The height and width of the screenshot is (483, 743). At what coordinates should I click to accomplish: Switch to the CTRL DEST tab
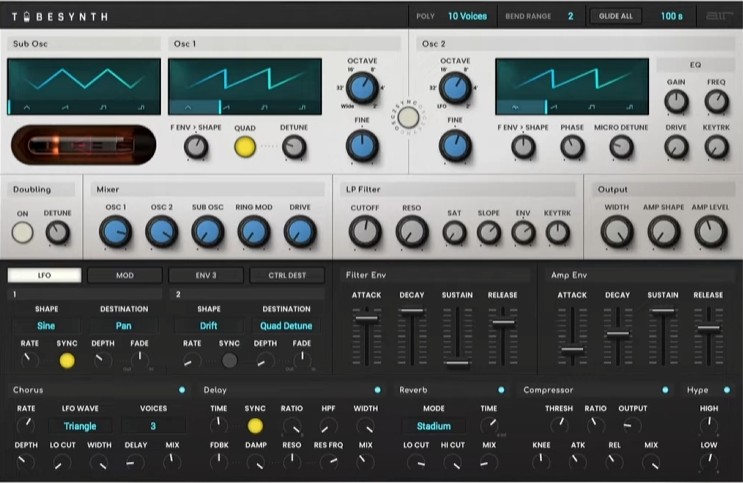pyautogui.click(x=287, y=275)
